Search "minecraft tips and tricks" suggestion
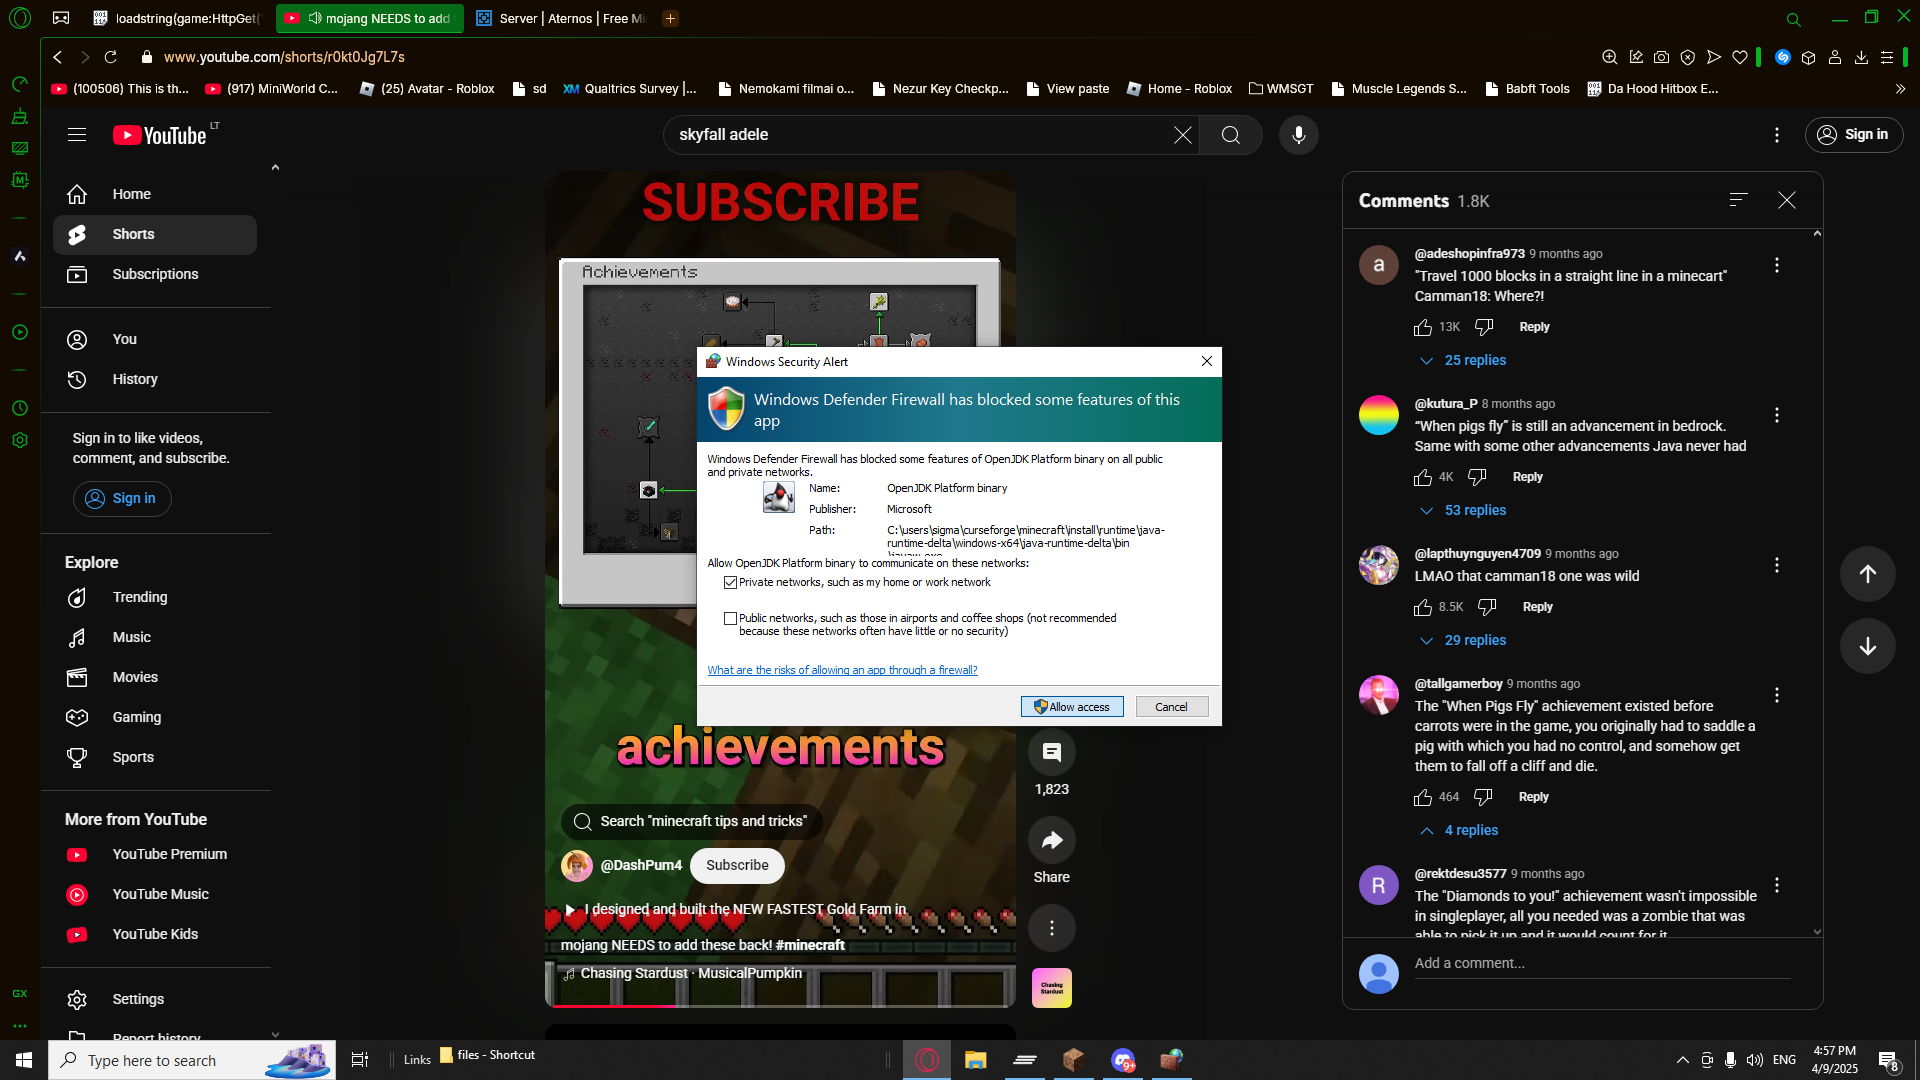This screenshot has height=1080, width=1920. [691, 821]
